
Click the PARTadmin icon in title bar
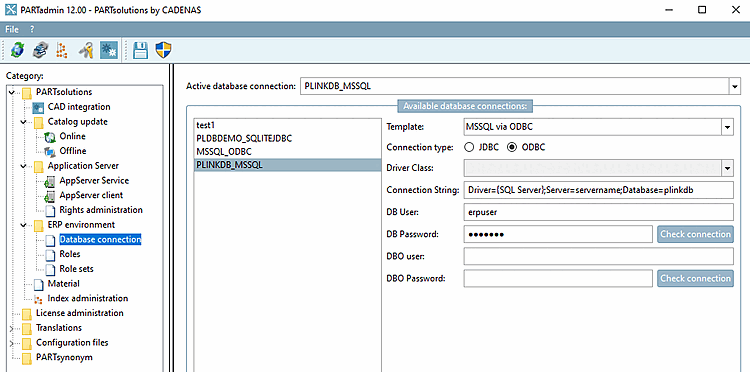coord(11,10)
